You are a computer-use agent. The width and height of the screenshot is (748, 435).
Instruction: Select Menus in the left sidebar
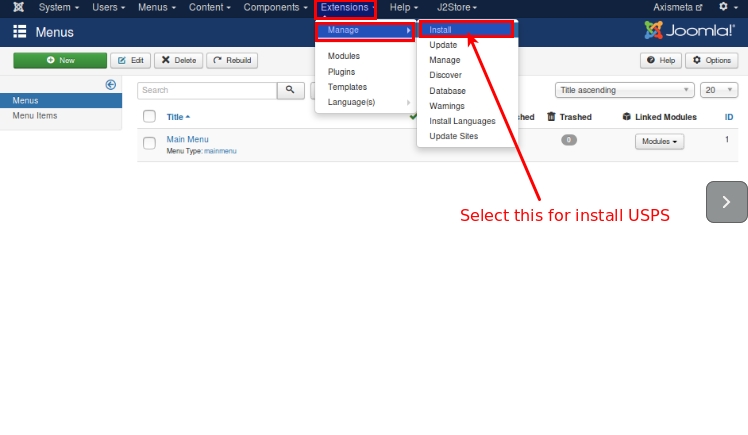(x=61, y=101)
